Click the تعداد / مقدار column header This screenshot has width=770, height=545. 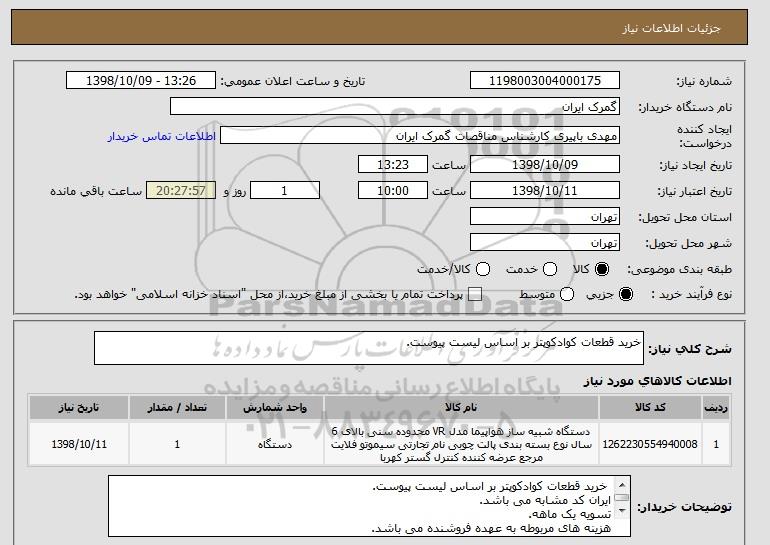coord(177,408)
